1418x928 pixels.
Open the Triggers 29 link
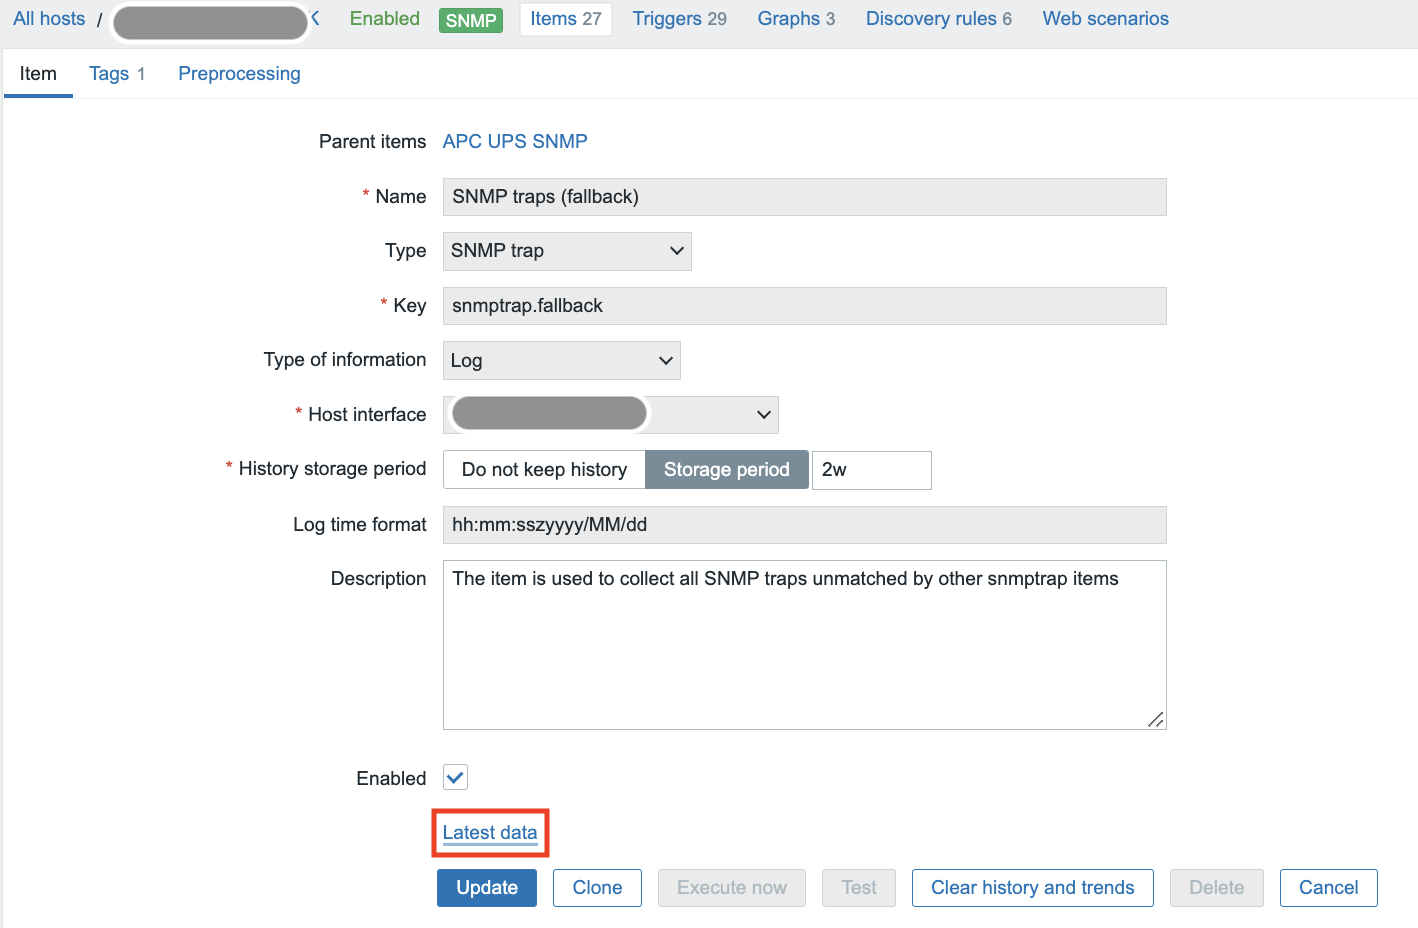pyautogui.click(x=679, y=19)
